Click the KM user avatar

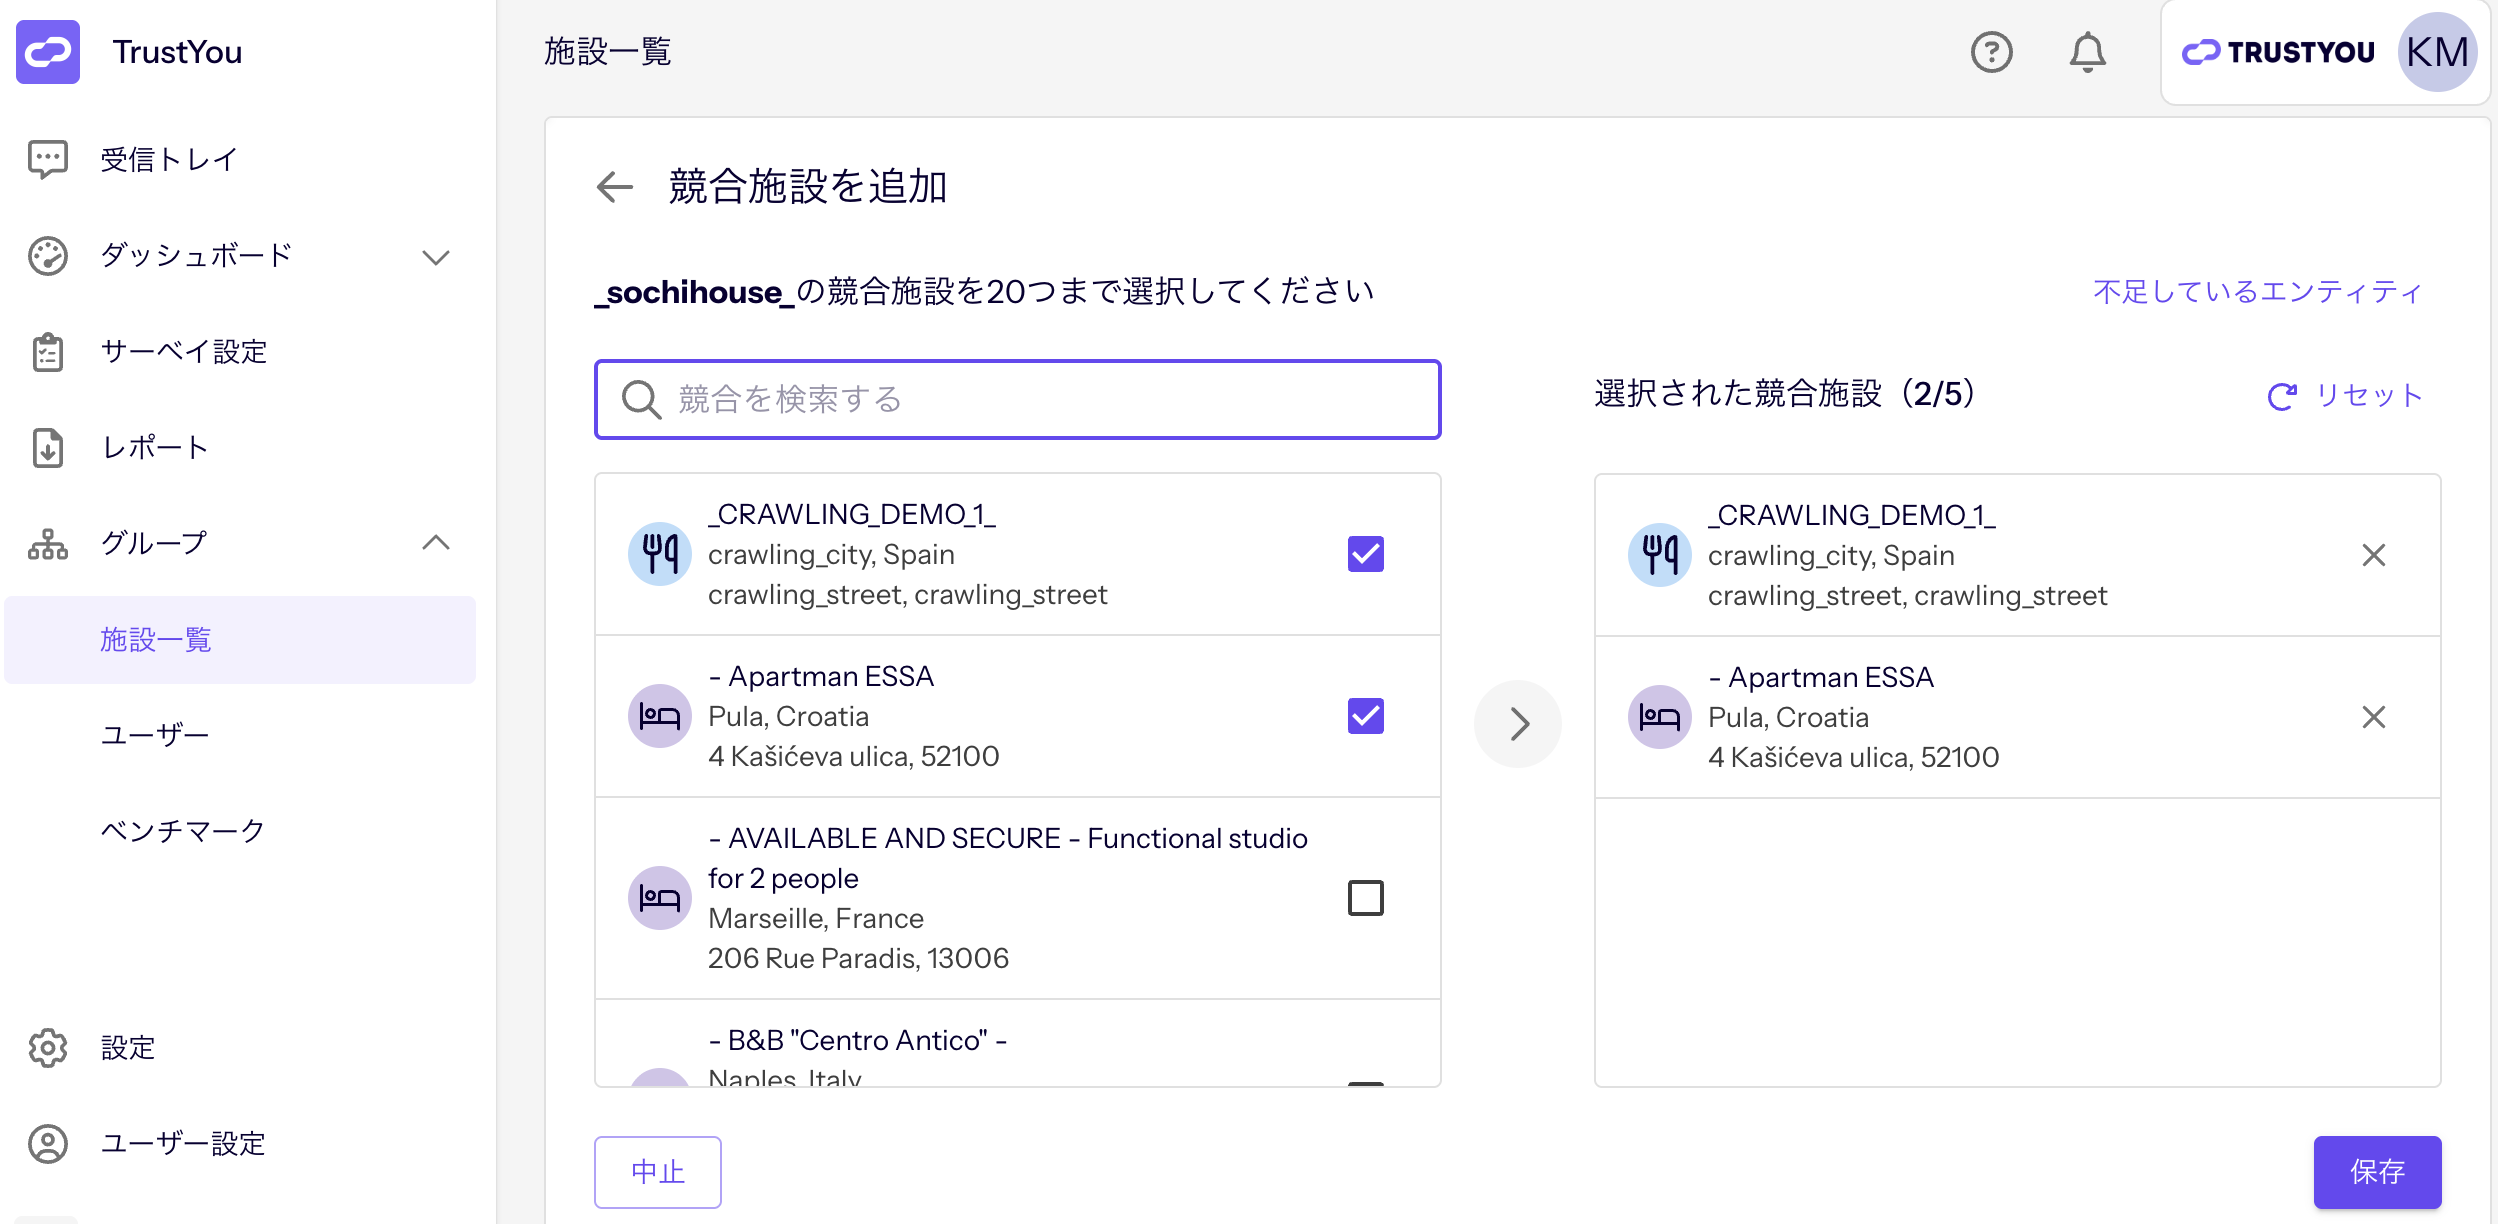(2437, 52)
